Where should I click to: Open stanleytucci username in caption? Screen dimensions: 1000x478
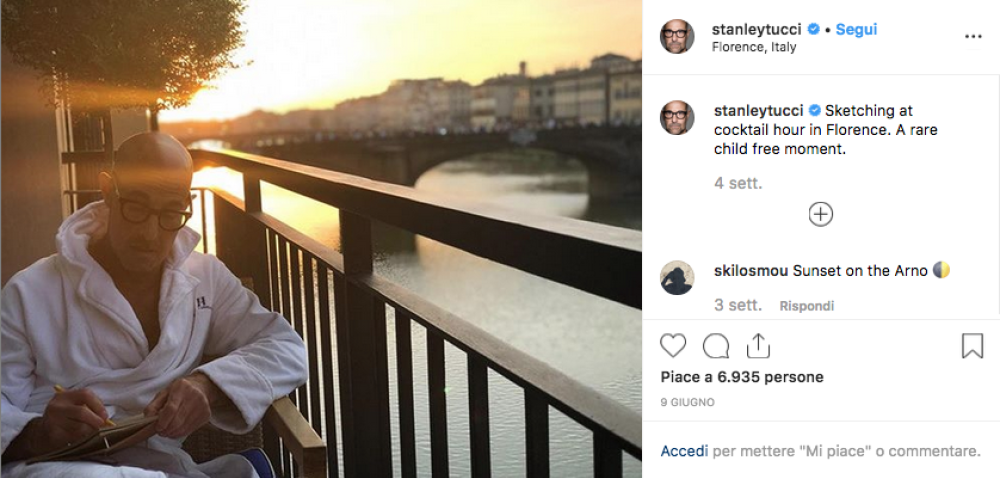pyautogui.click(x=759, y=110)
